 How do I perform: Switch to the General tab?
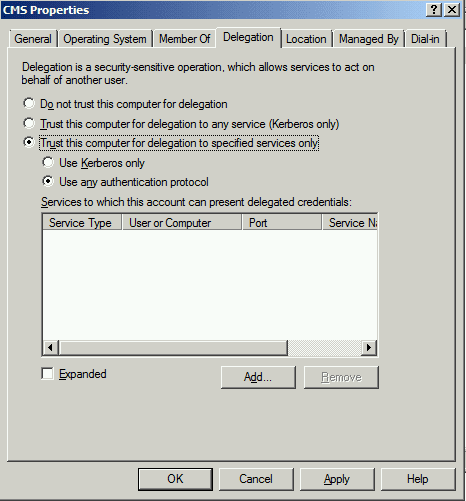(x=33, y=39)
